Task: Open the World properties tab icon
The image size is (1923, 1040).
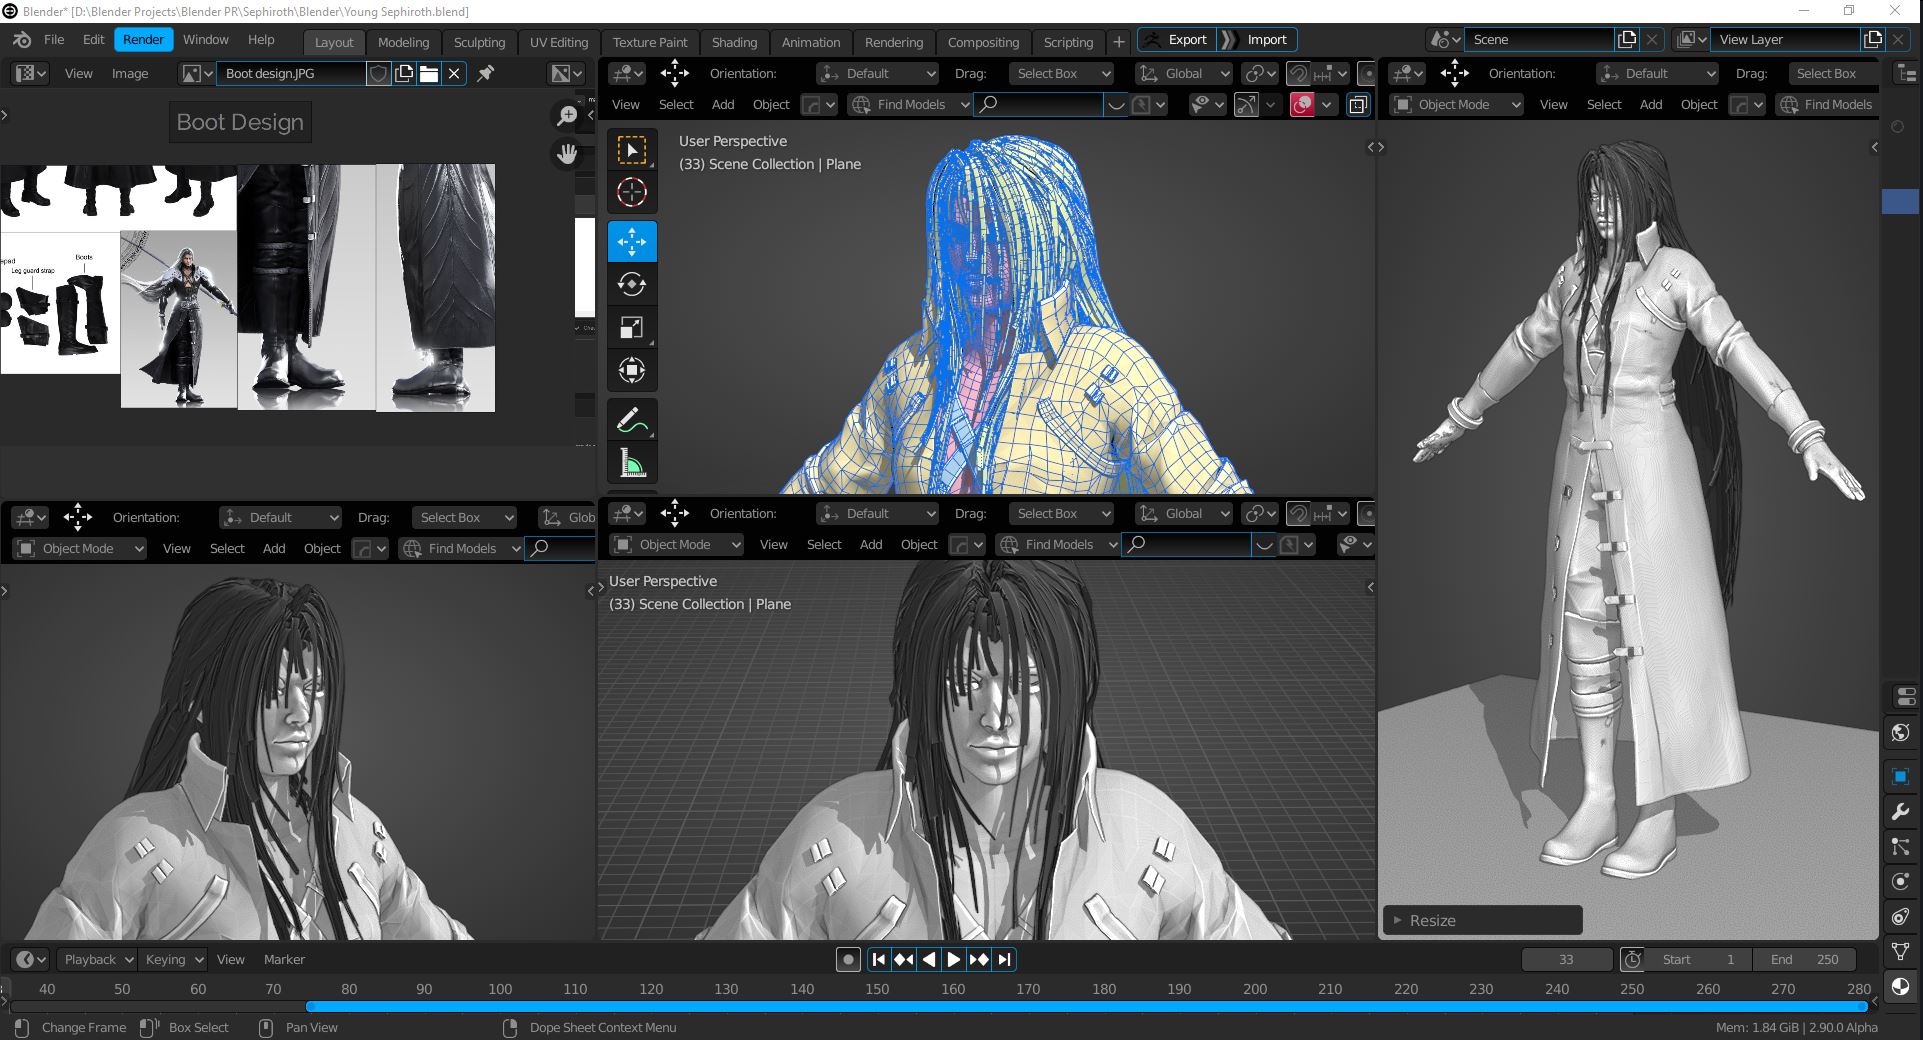Action: click(x=1901, y=732)
